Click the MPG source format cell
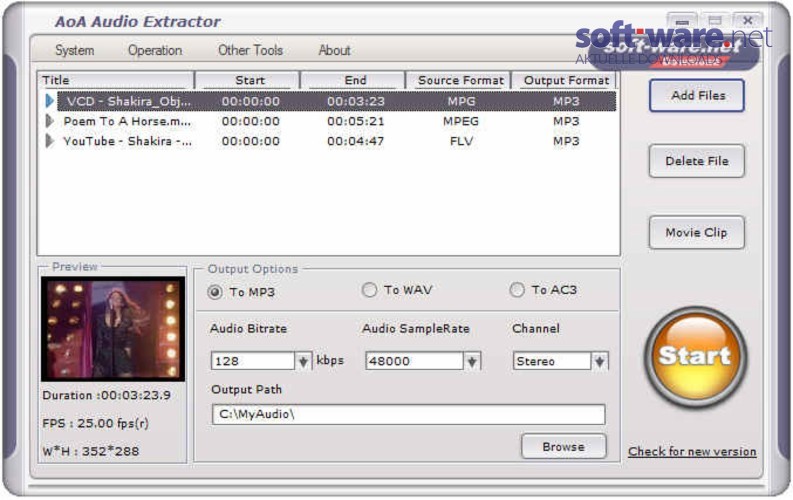793x500 pixels. 461,101
